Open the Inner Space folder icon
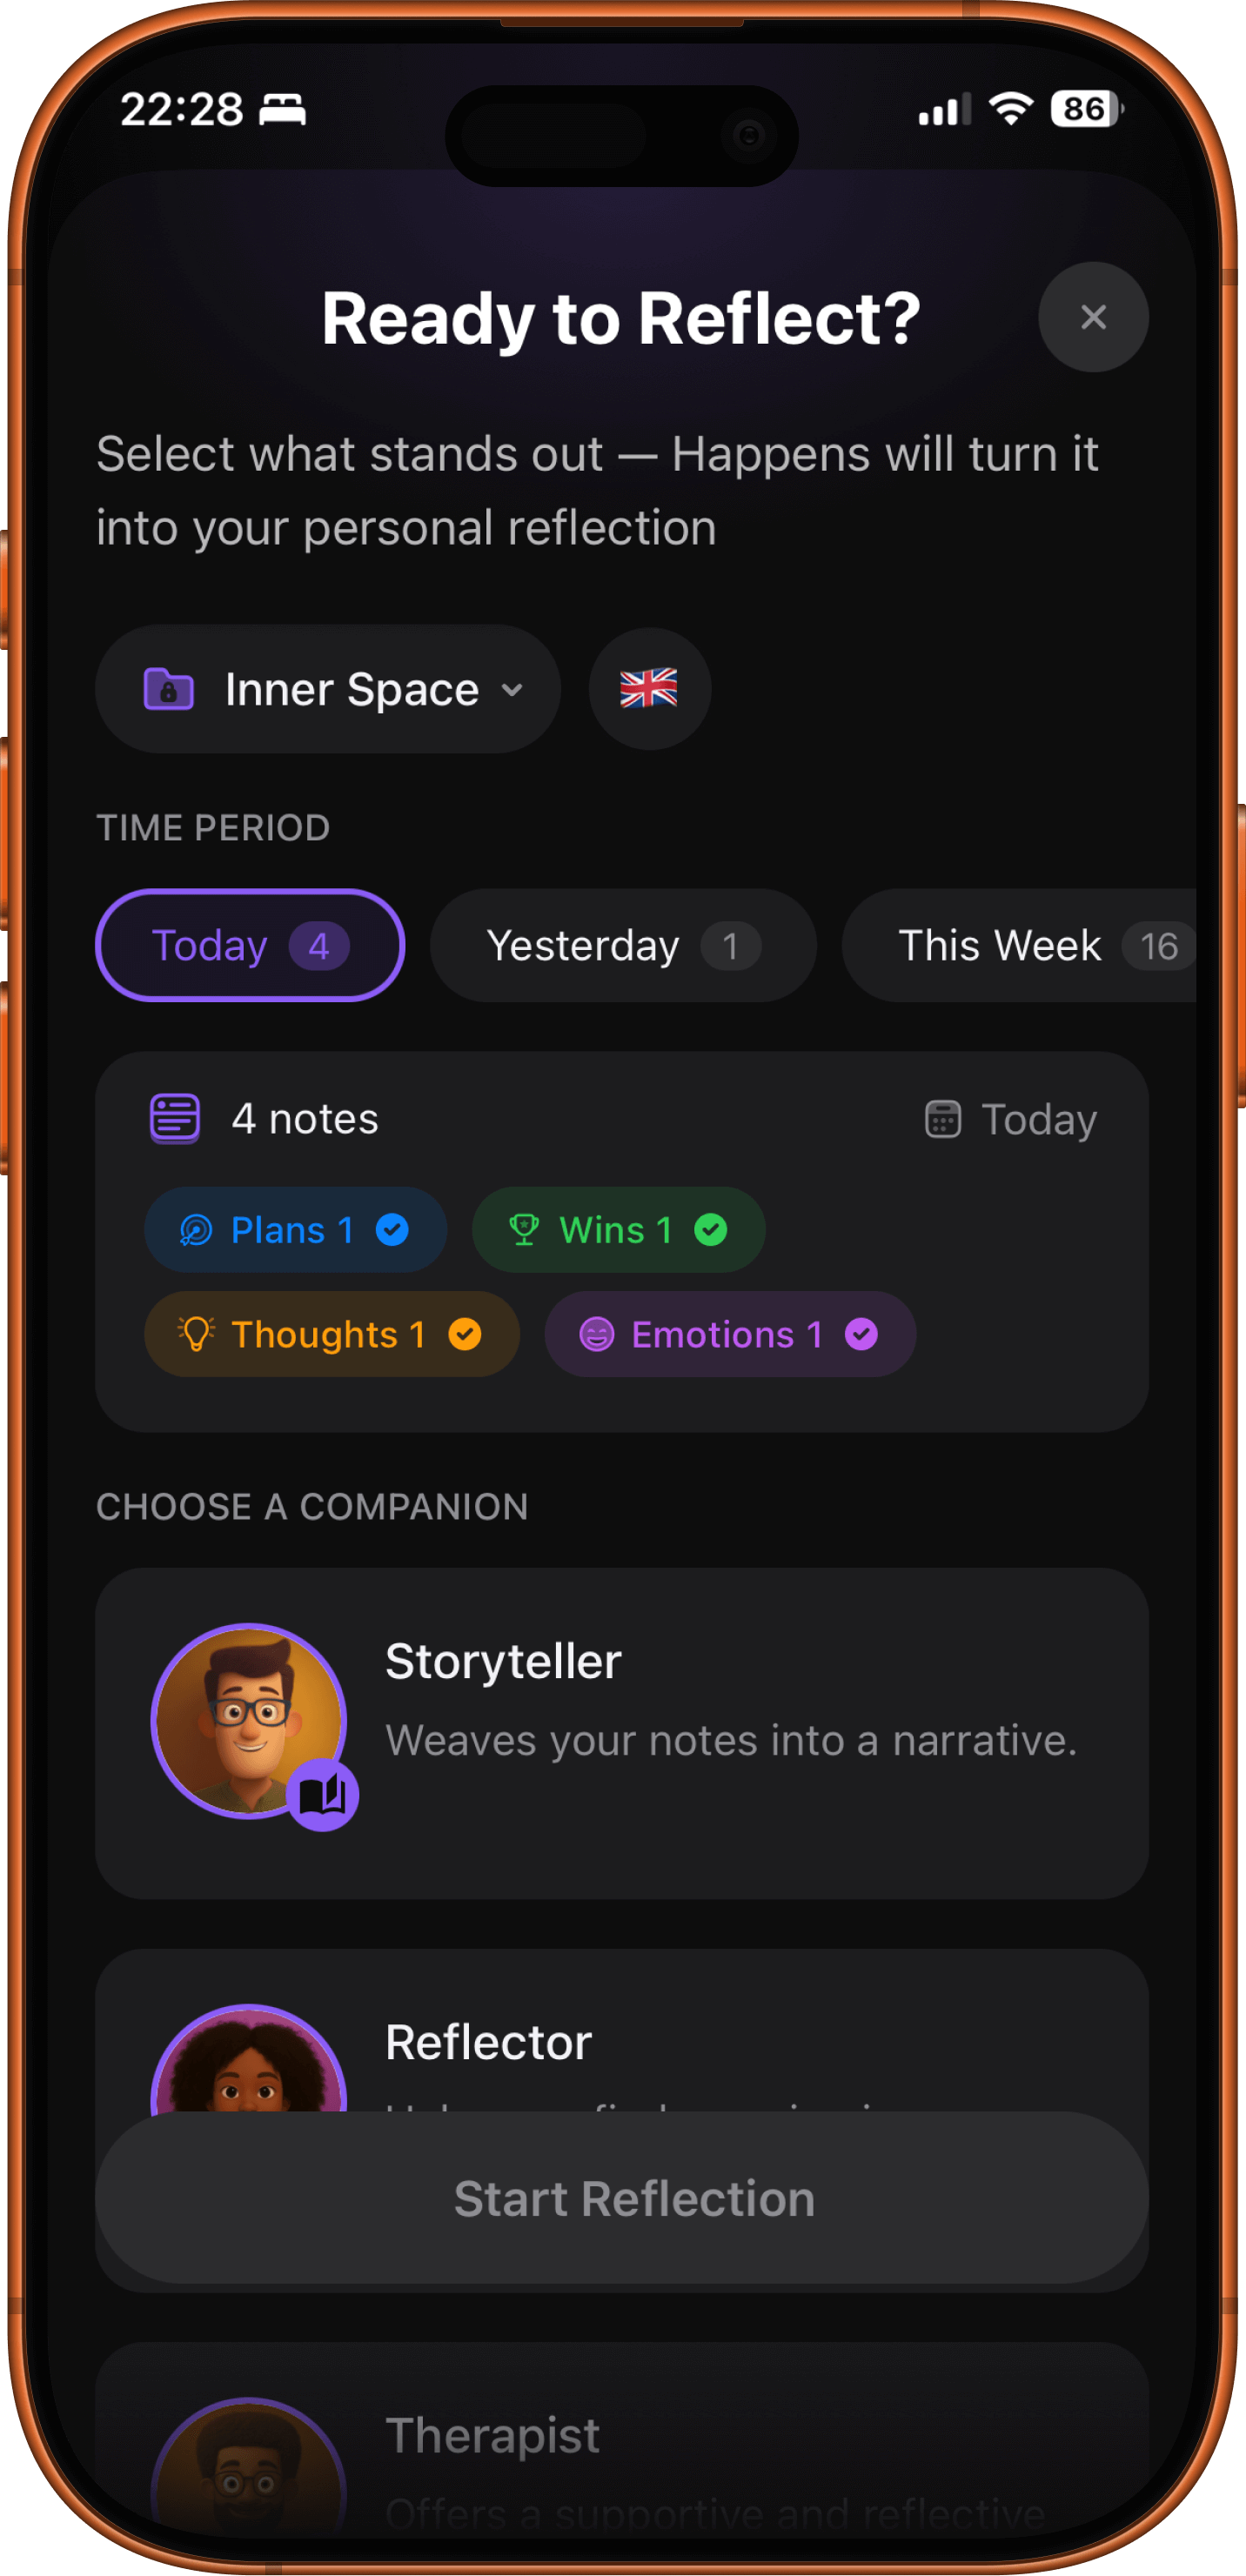Screen dimensions: 1246x2576 tap(170, 689)
